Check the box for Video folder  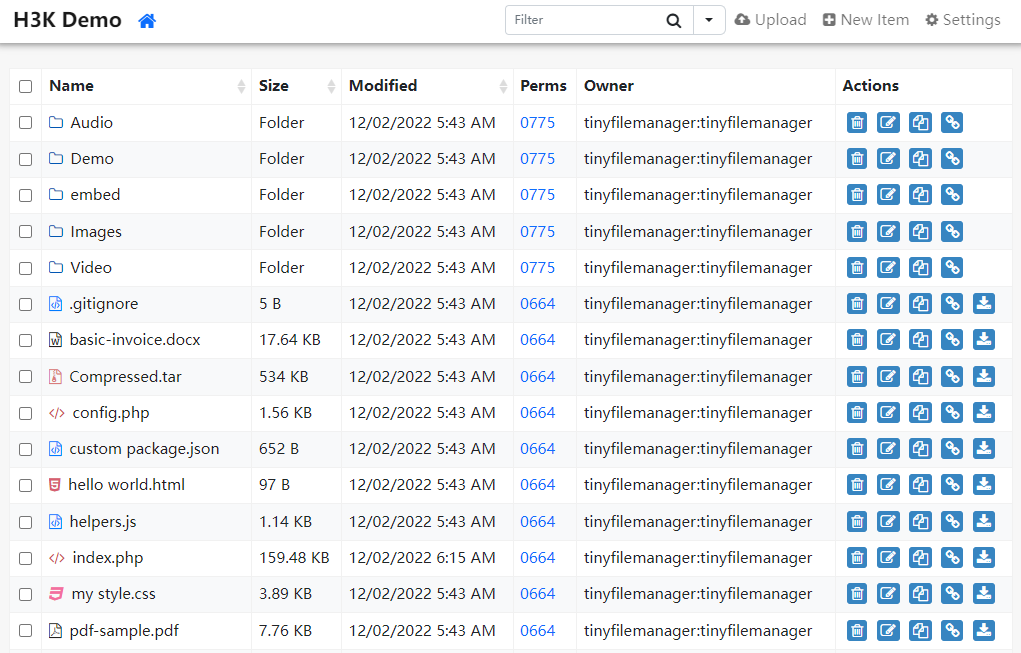click(x=26, y=268)
